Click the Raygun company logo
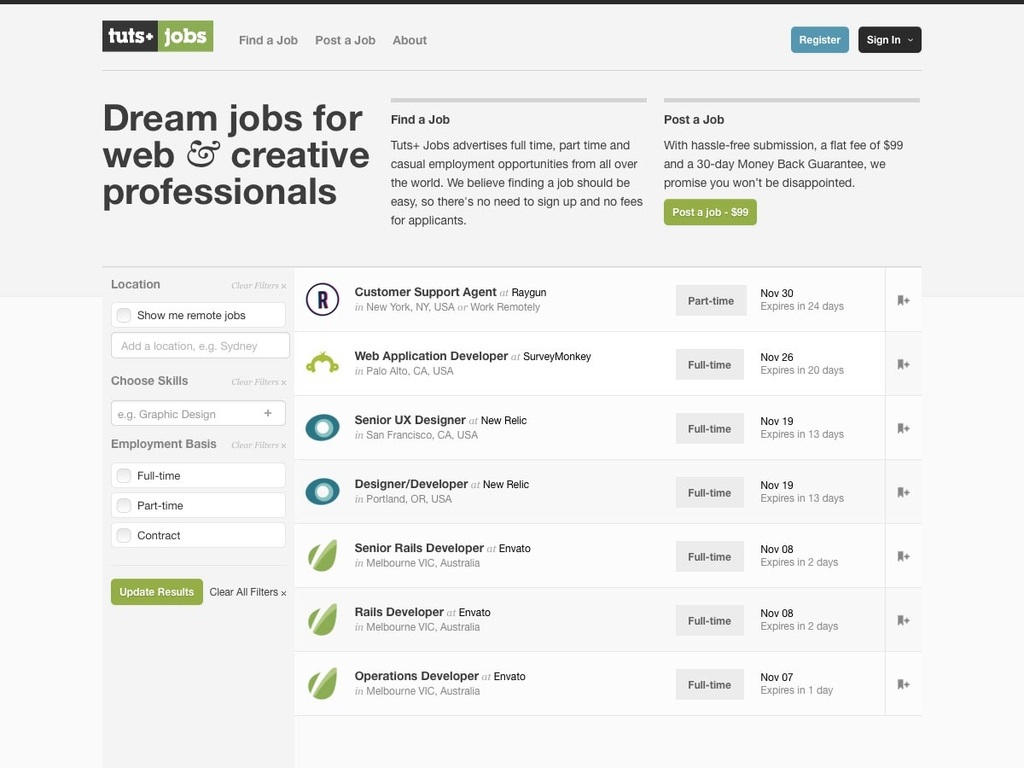 (x=323, y=300)
